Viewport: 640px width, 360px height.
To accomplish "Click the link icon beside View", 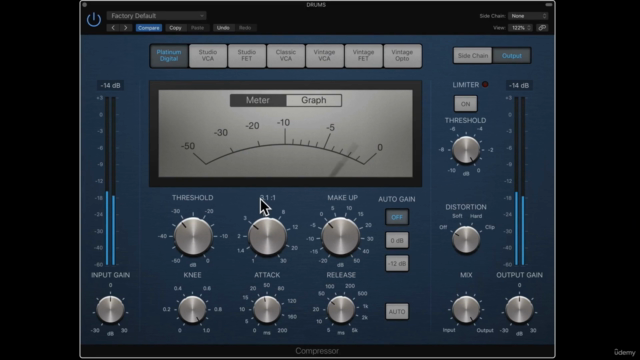I will 542,28.
